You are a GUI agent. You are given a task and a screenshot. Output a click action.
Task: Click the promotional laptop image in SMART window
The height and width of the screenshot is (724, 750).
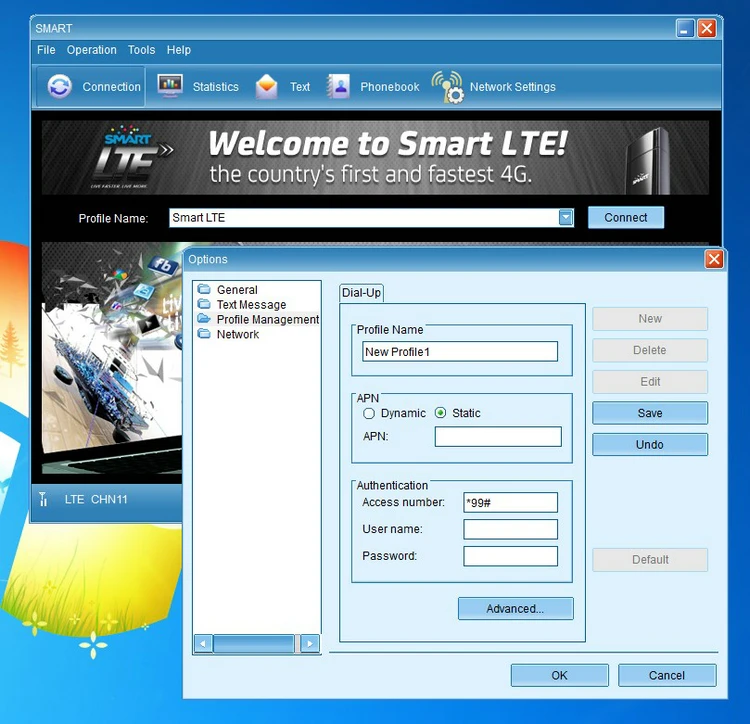(112, 358)
